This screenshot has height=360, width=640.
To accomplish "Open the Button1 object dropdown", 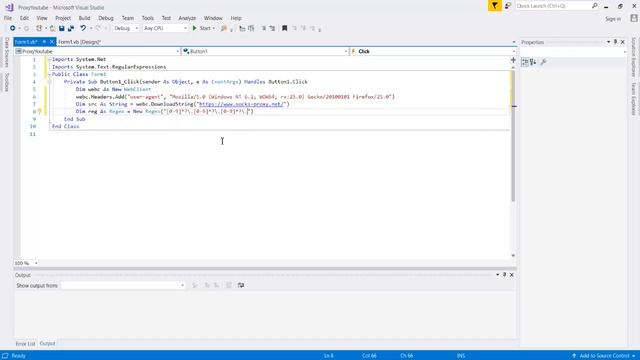I will click(265, 51).
